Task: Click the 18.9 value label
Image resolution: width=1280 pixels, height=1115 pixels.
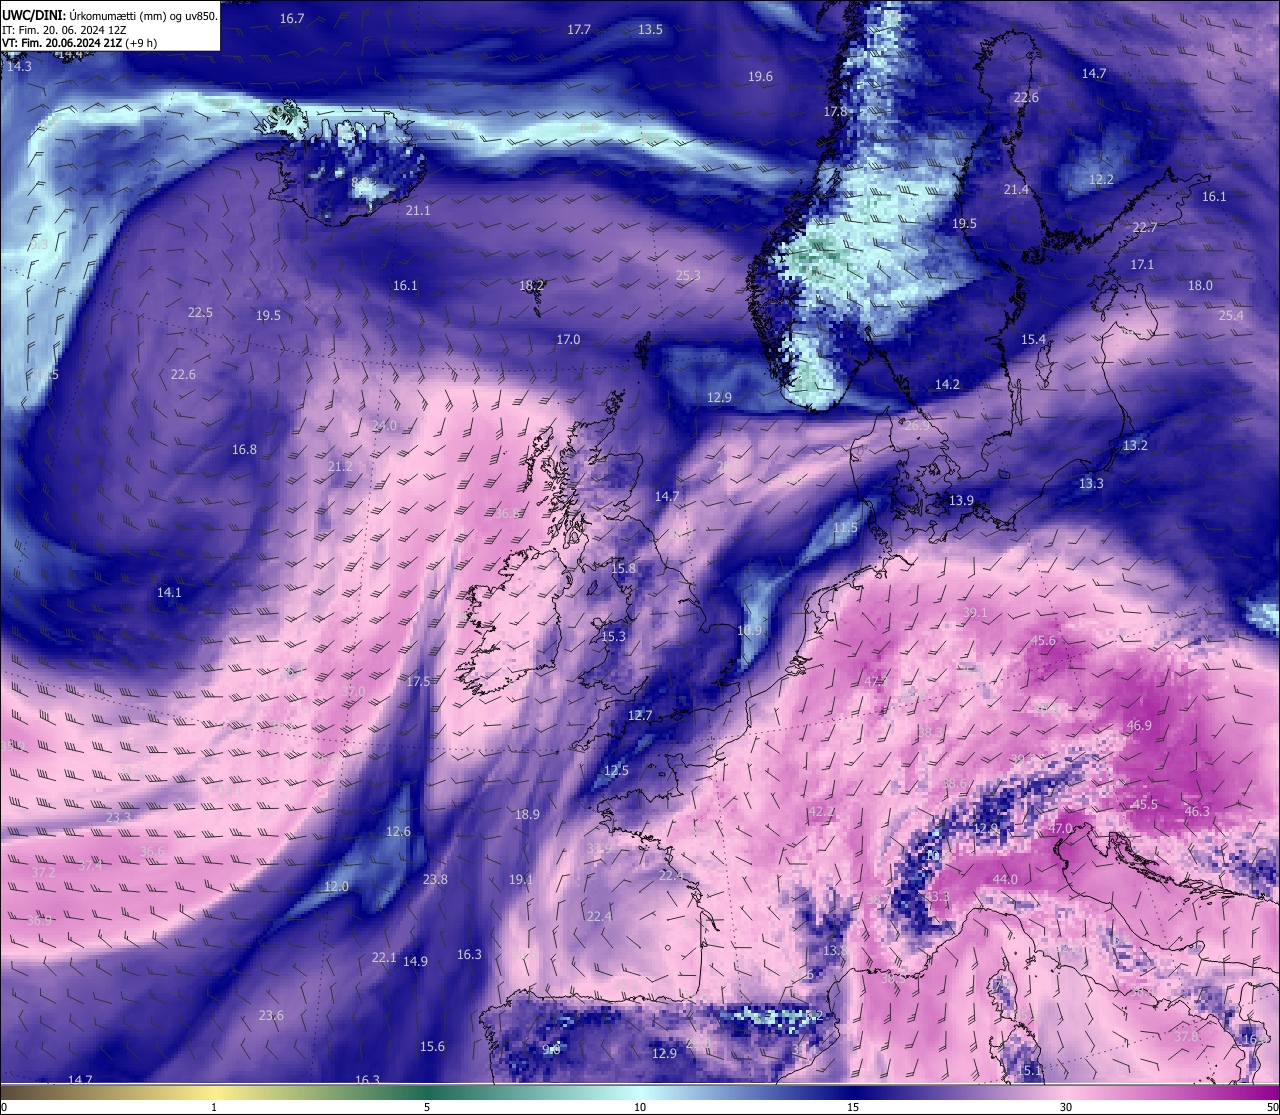Action: click(527, 815)
